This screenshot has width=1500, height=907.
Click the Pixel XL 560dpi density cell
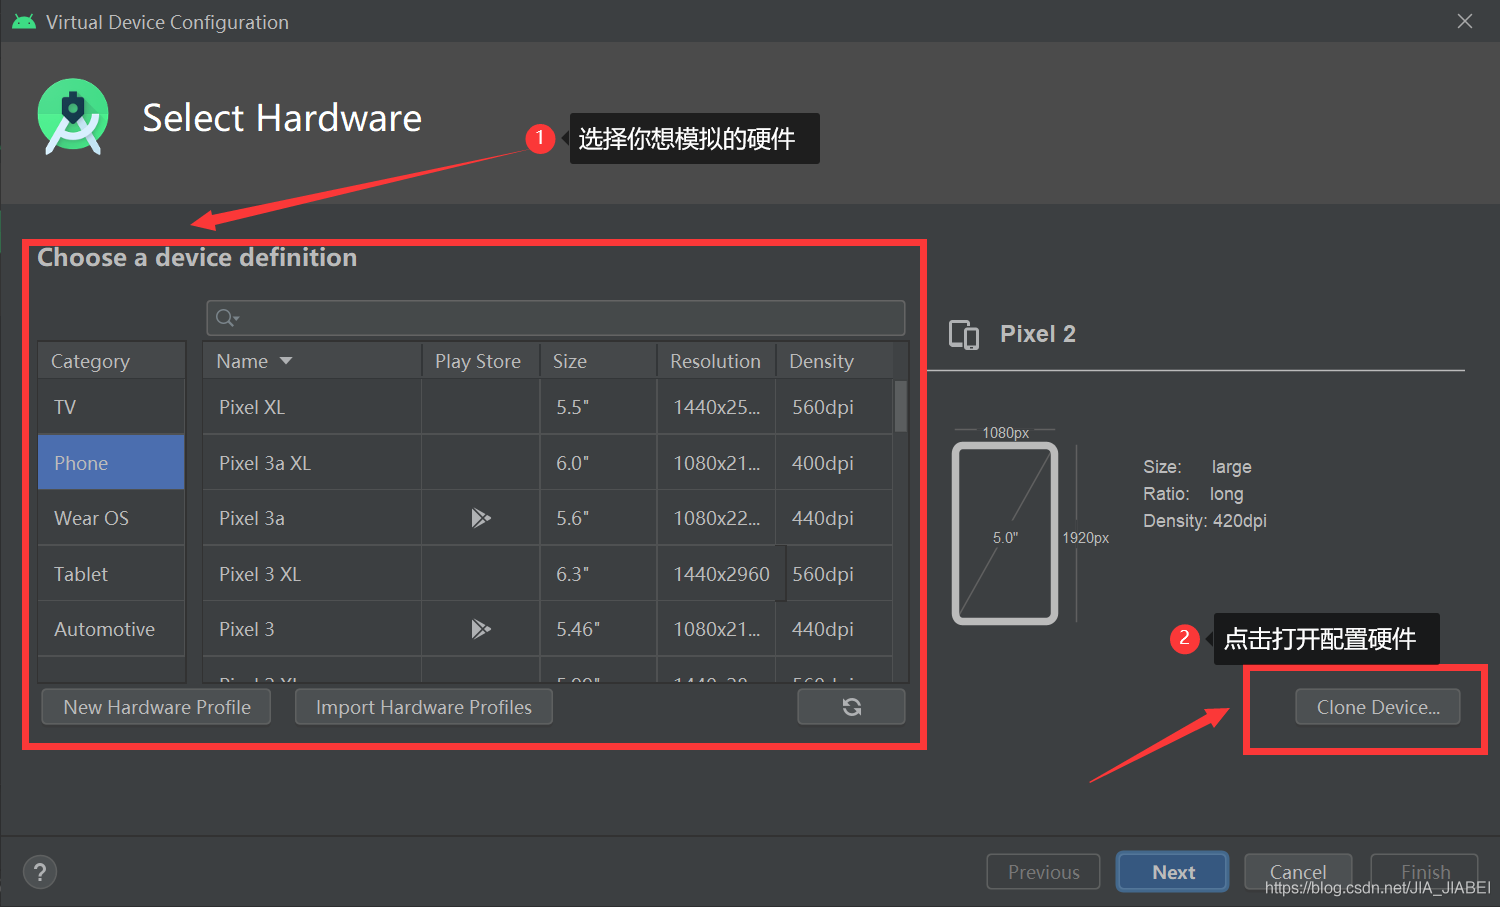click(x=834, y=407)
